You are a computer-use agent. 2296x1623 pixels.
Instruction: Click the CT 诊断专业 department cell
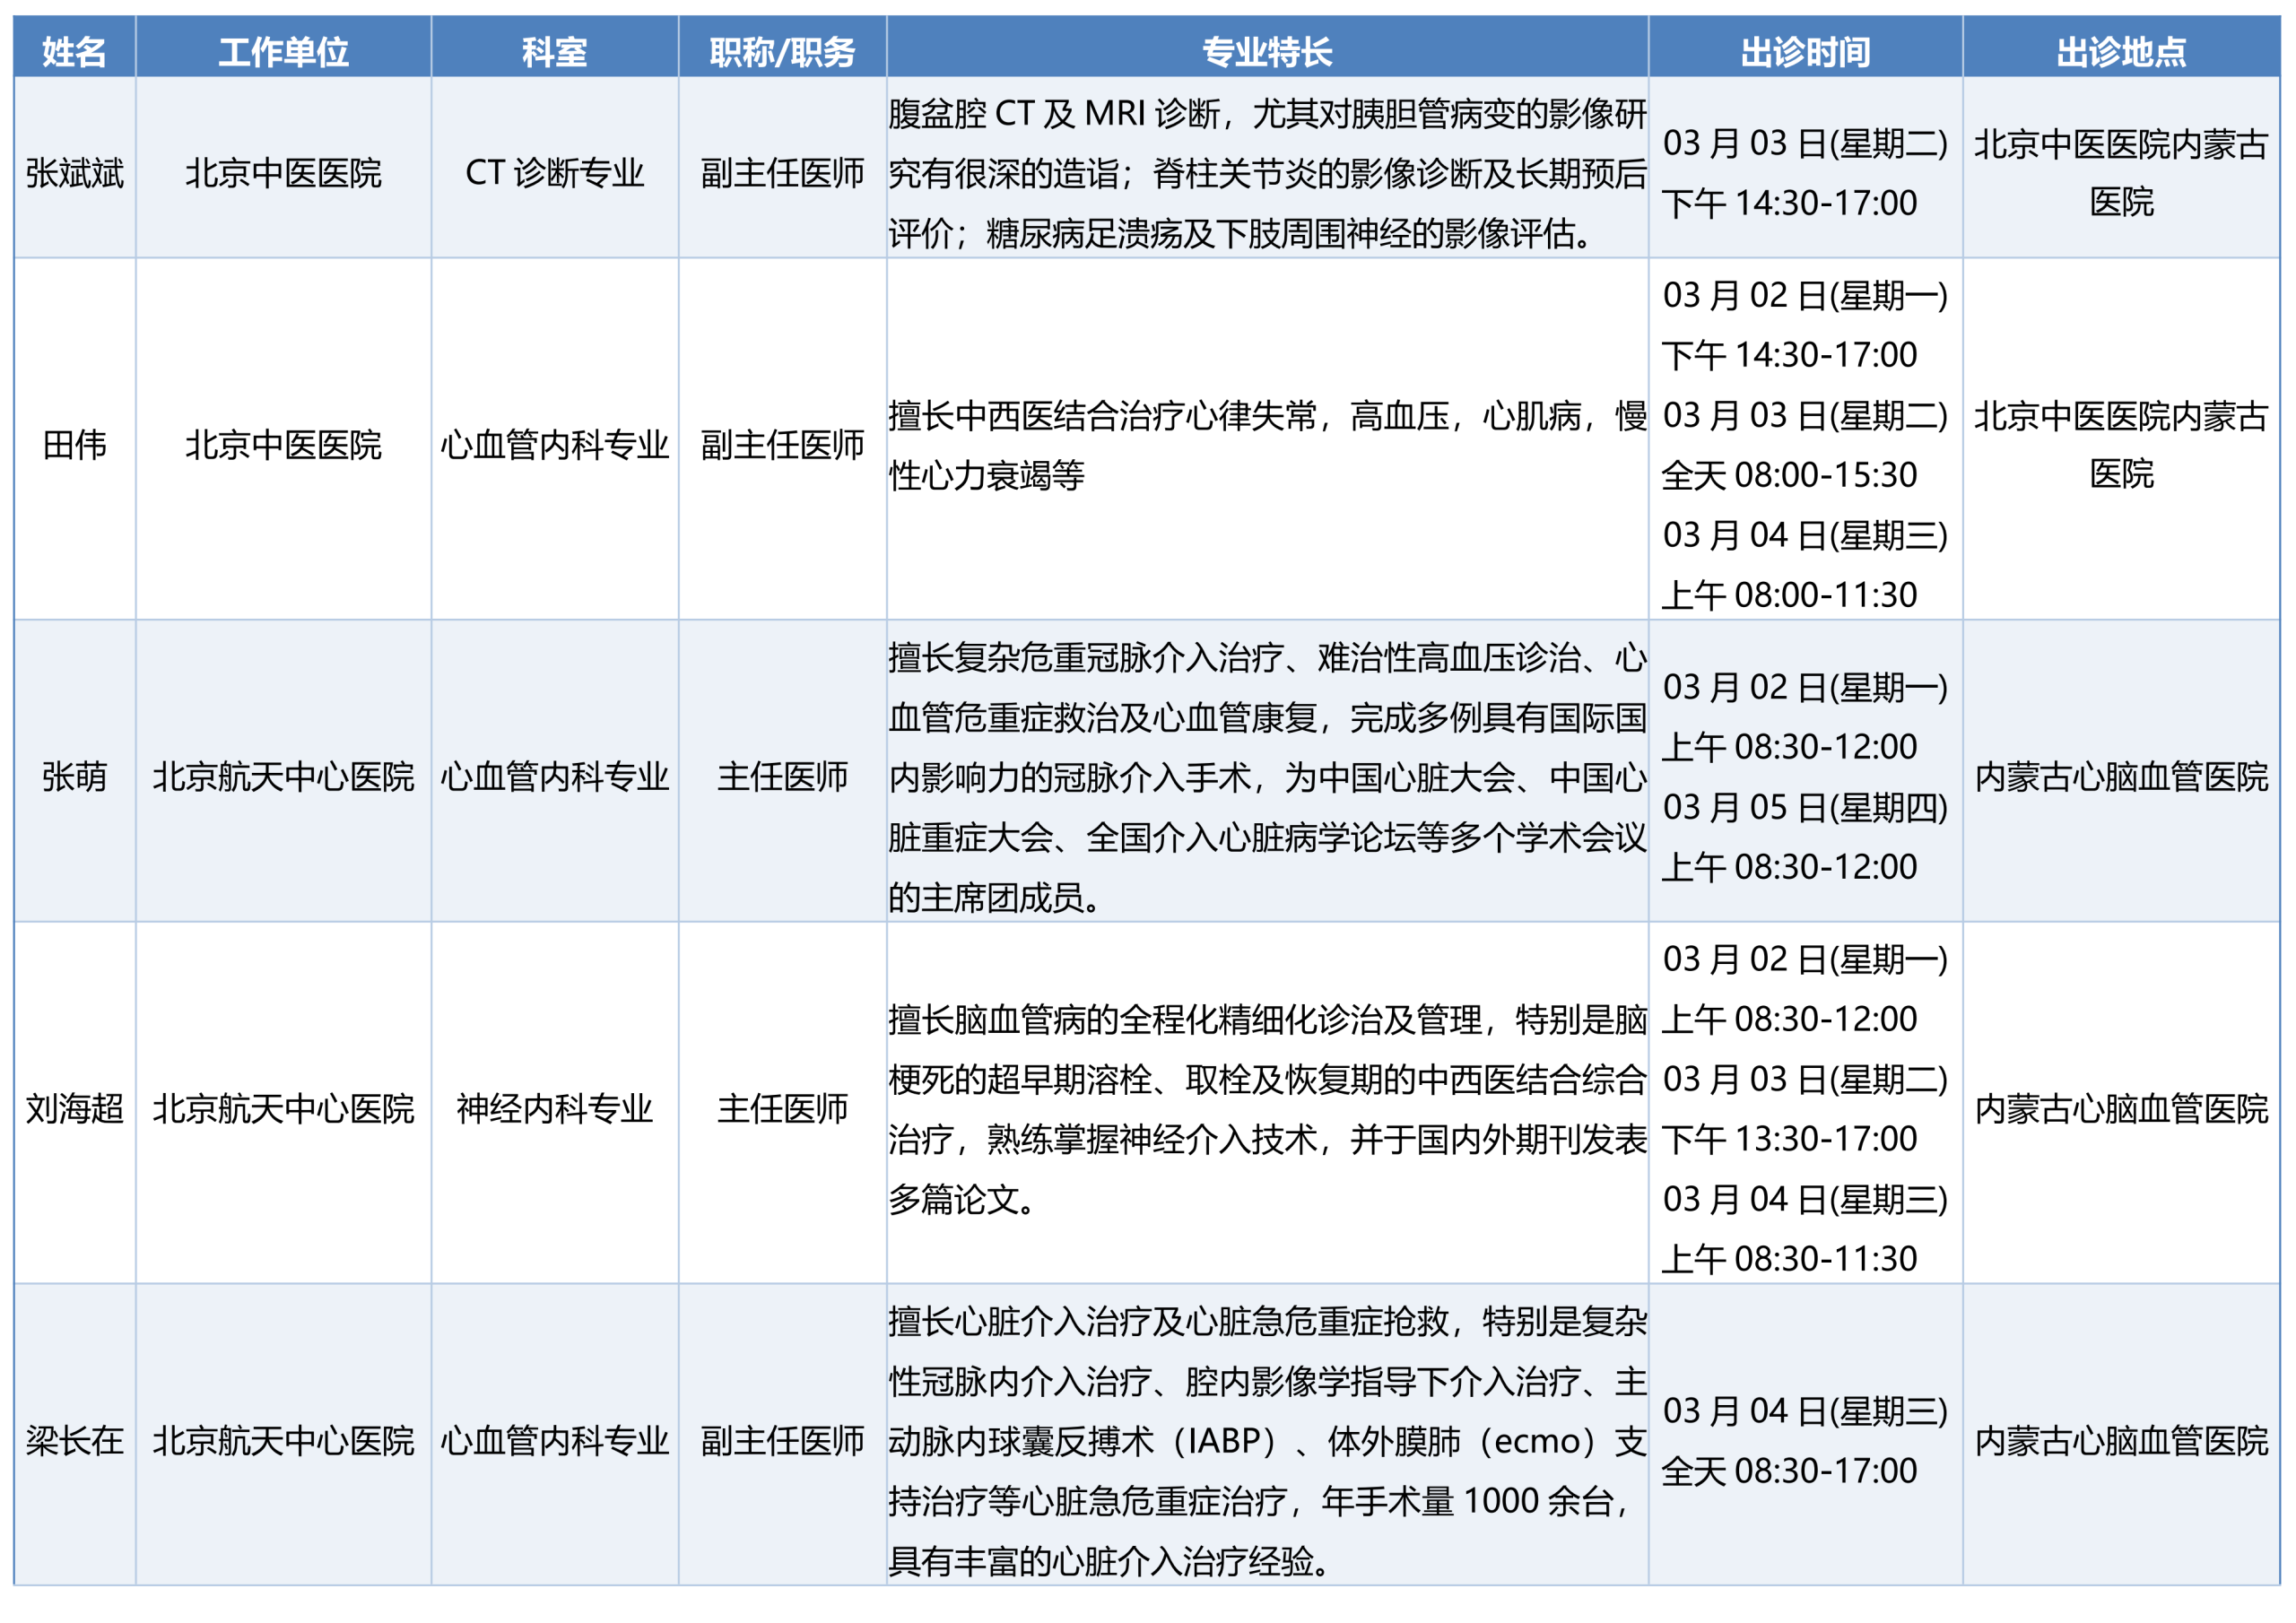point(554,173)
